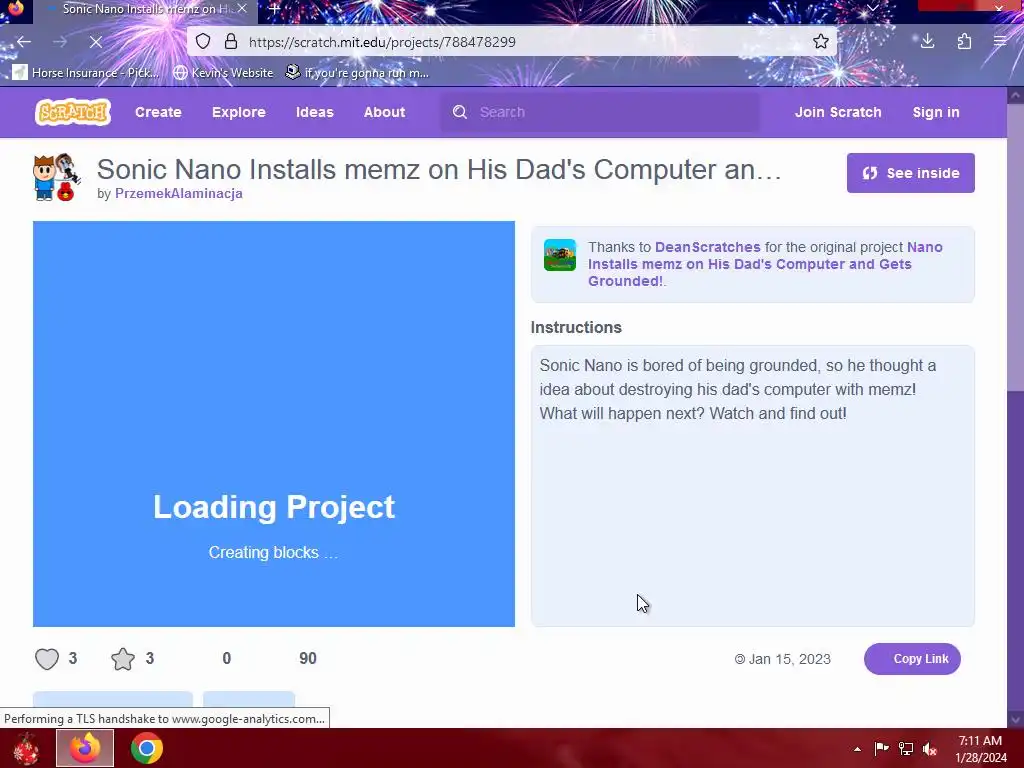Screen dimensions: 1024x768
Task: Click the original project thumbnail in the remix credit box
Action: pos(560,255)
